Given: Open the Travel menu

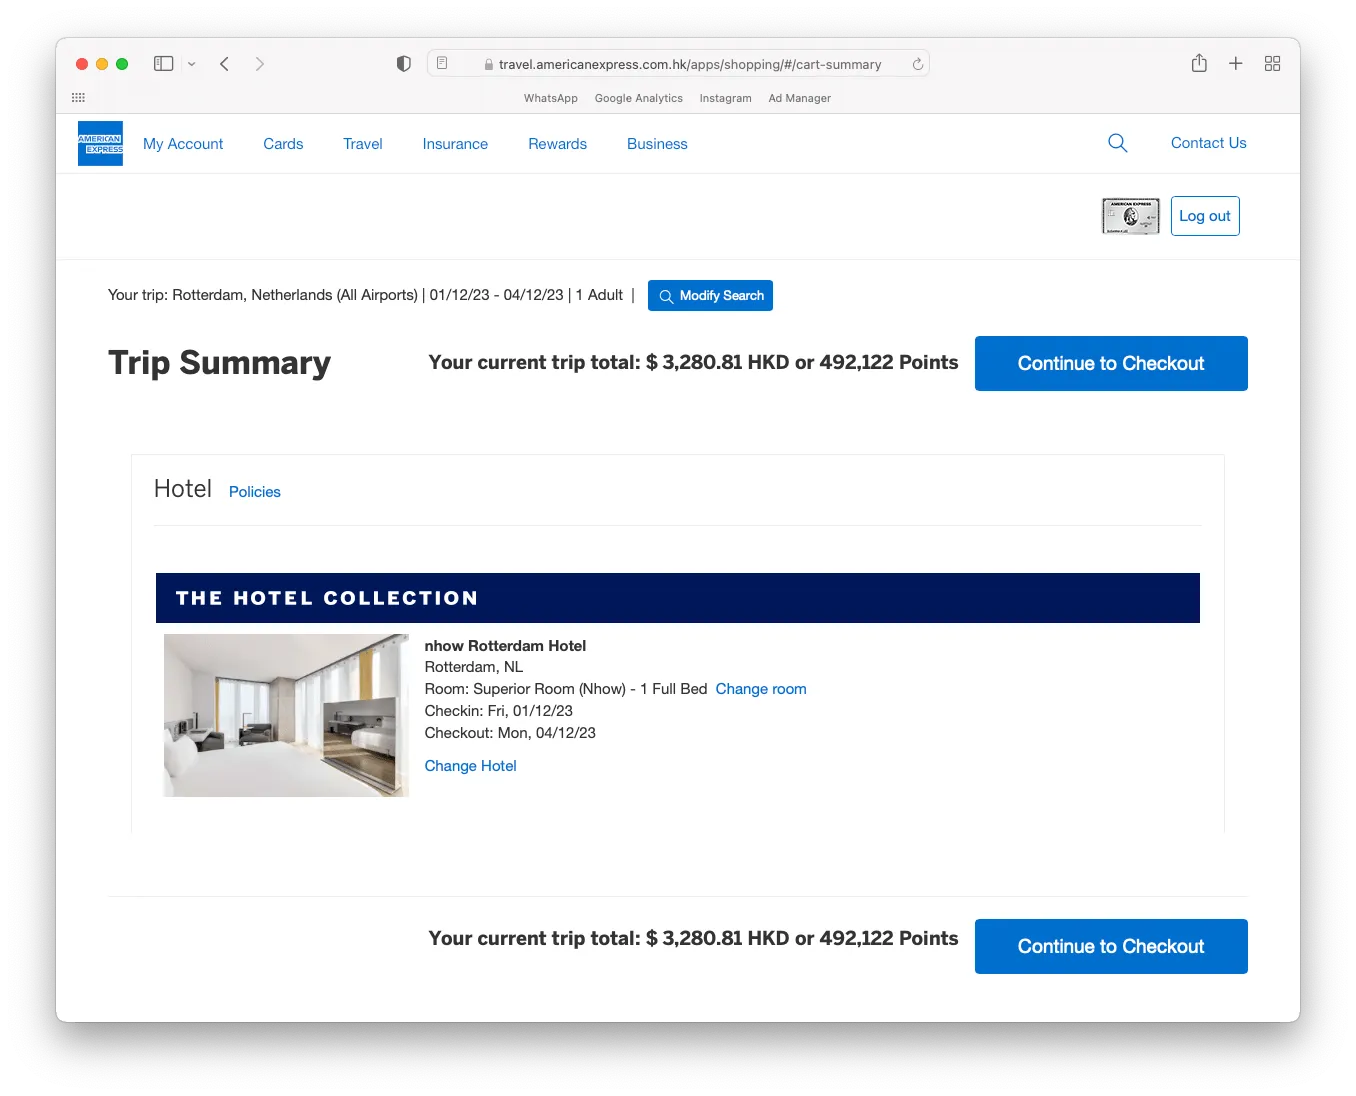Looking at the screenshot, I should pyautogui.click(x=363, y=144).
